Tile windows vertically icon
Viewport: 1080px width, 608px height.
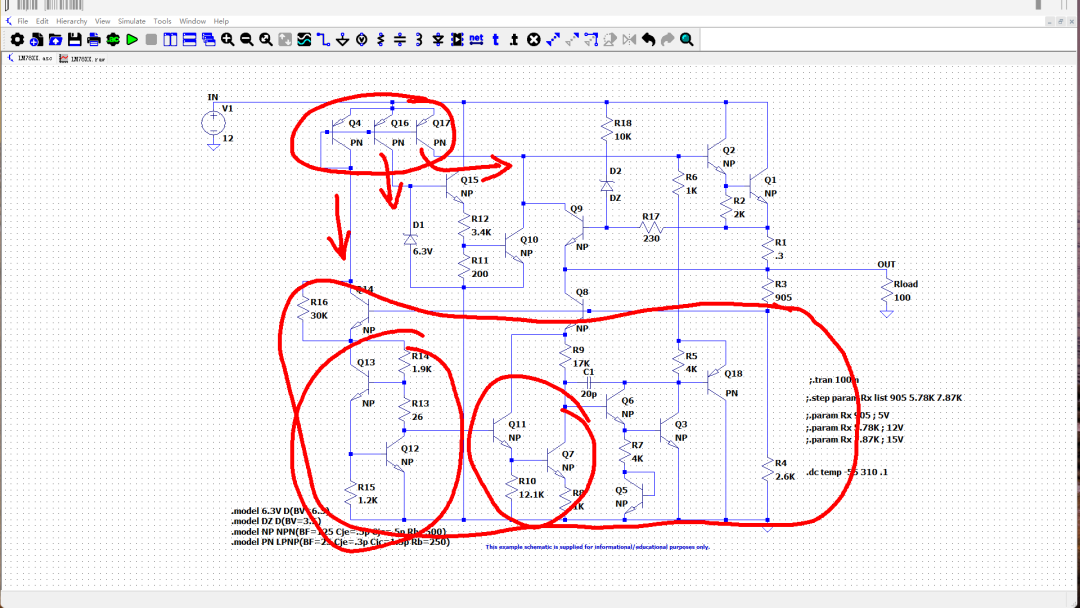[170, 39]
